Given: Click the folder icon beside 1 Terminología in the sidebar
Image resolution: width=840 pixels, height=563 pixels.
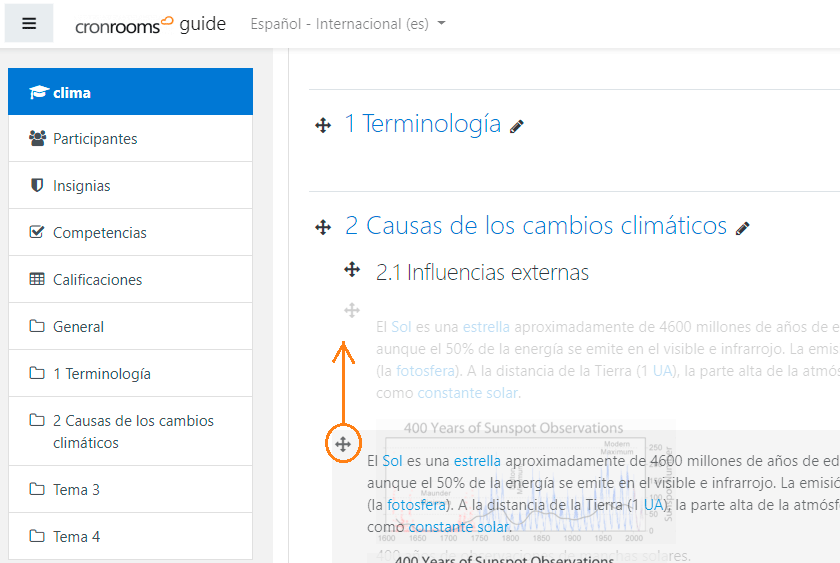Looking at the screenshot, I should tap(36, 373).
